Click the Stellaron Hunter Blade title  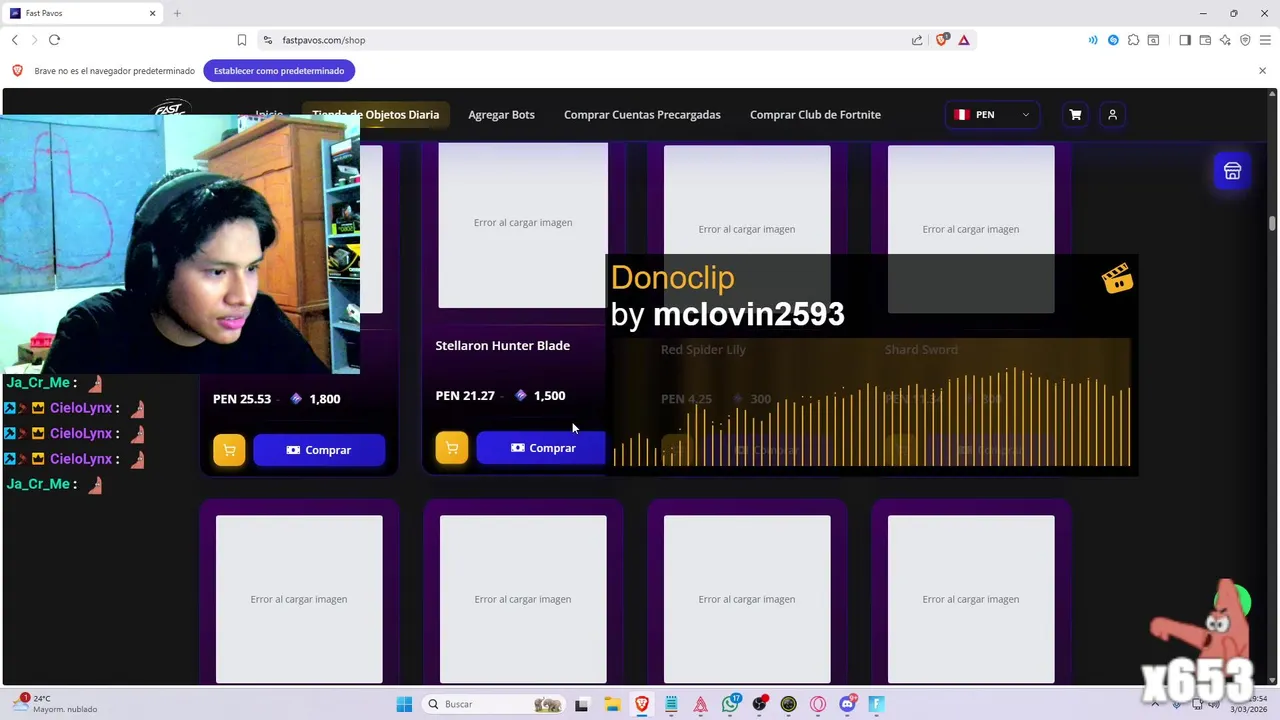coord(503,346)
